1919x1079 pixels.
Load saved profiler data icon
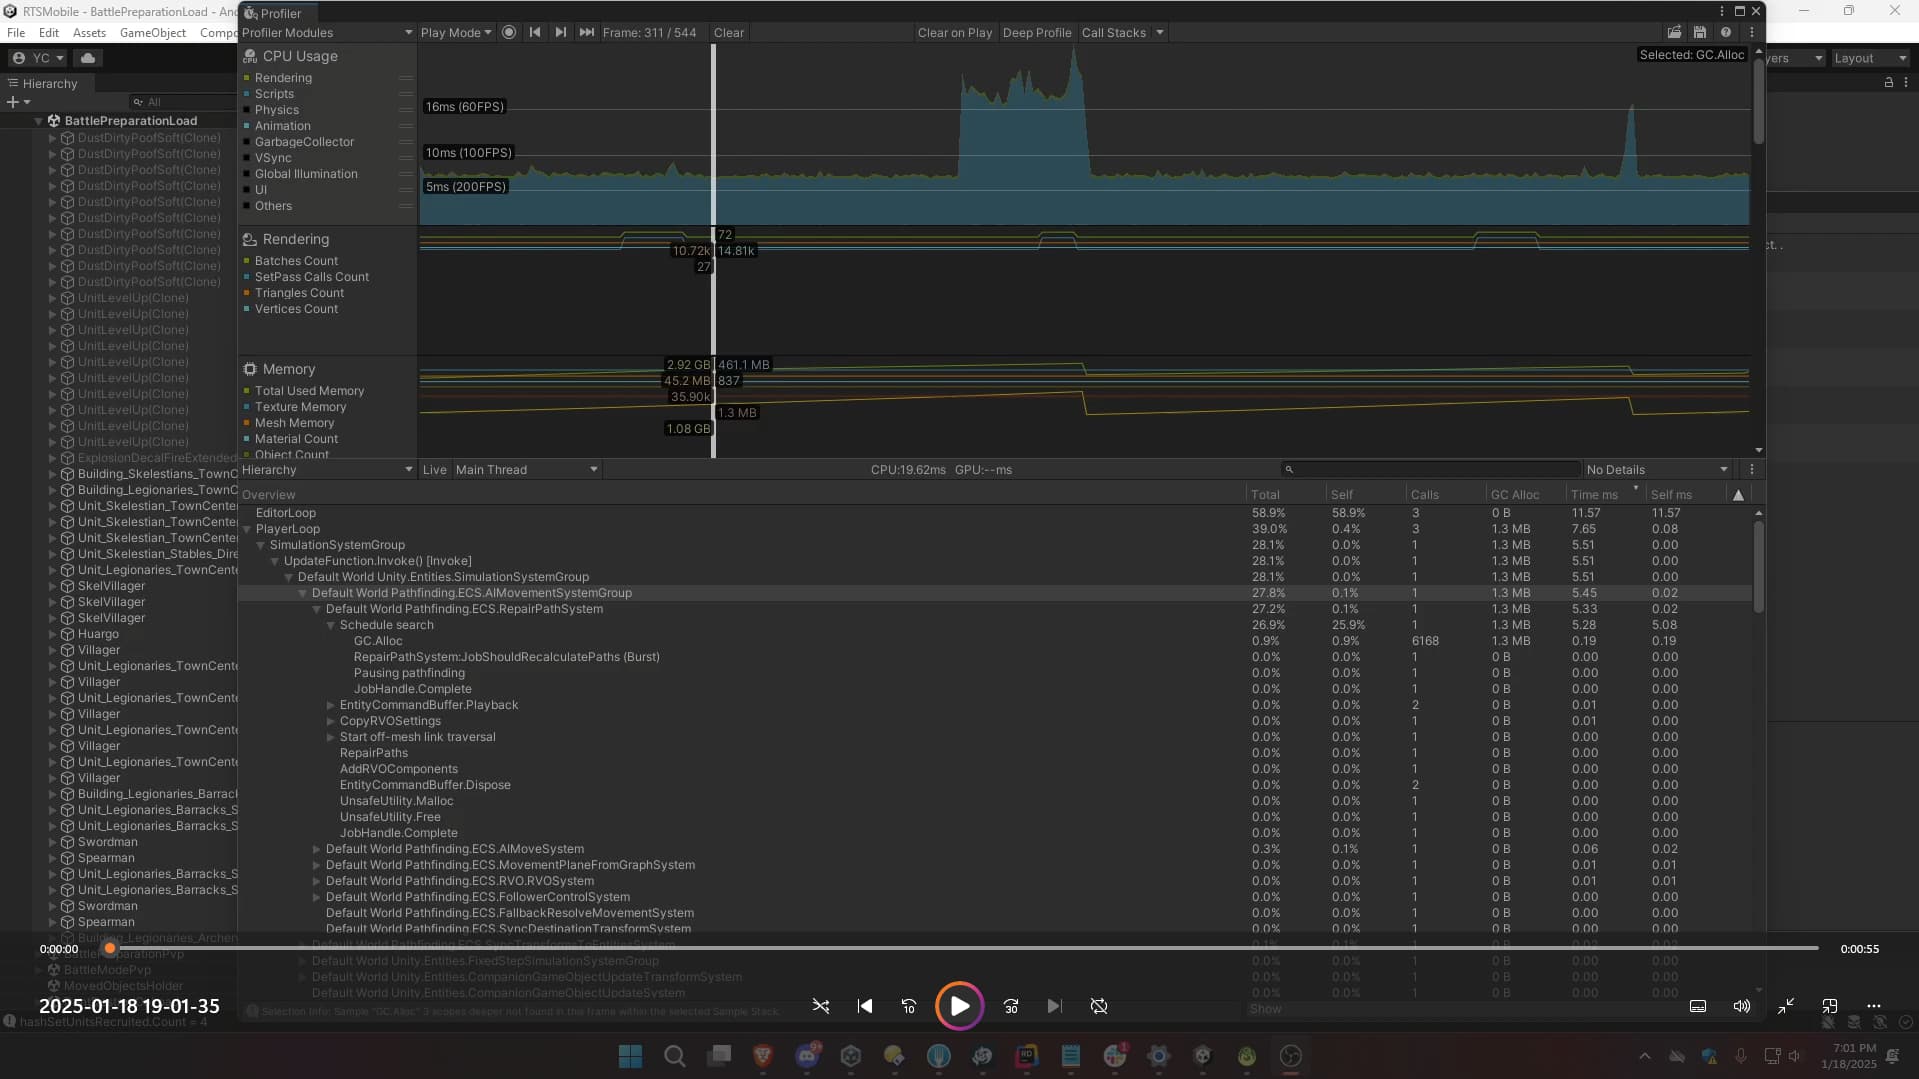(1674, 32)
